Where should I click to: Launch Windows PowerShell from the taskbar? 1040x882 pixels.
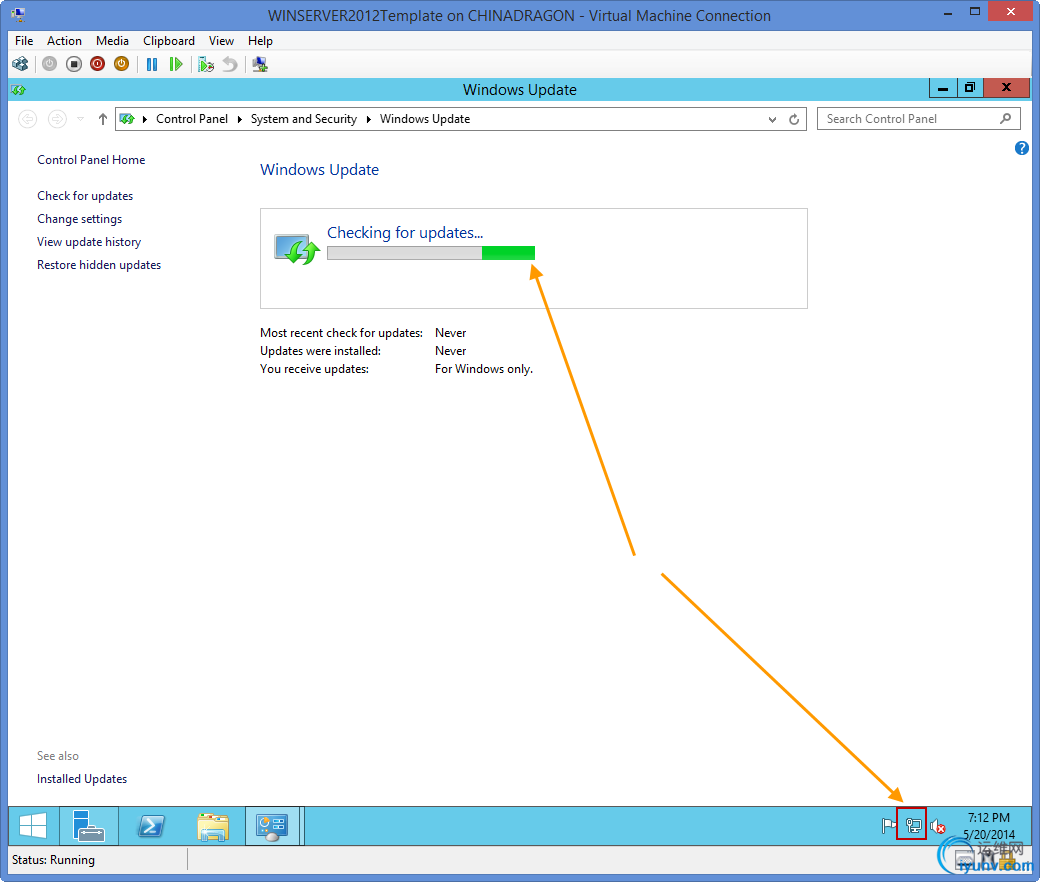[x=151, y=826]
